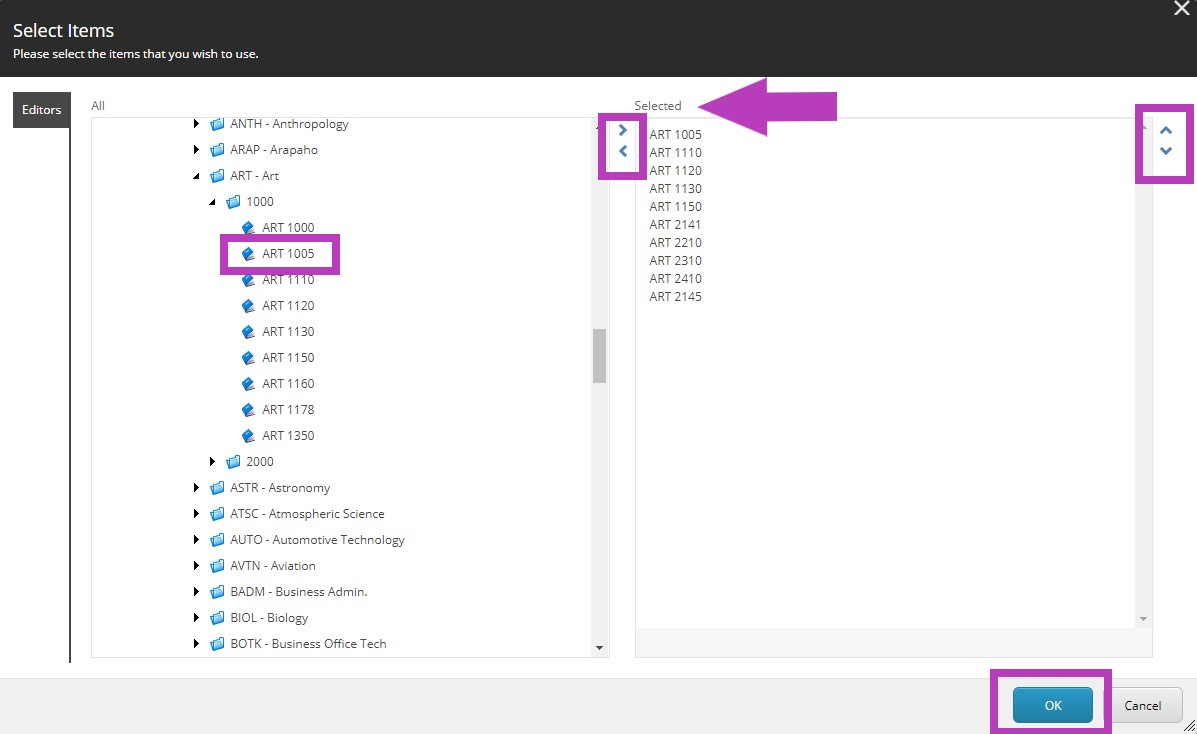
Task: Expand the AVTN - Aviation node
Action: click(x=196, y=565)
